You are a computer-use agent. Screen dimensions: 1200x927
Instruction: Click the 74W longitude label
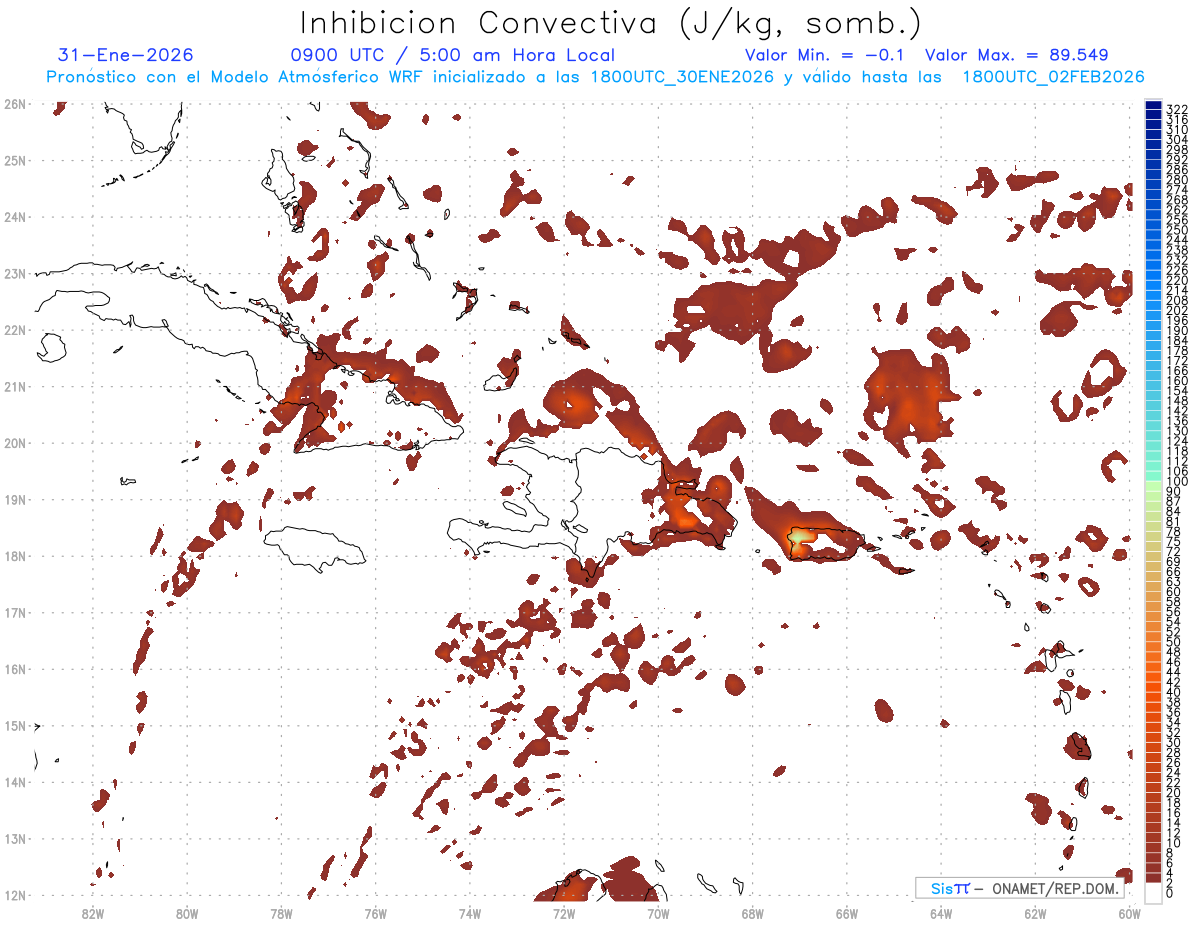coord(470,913)
